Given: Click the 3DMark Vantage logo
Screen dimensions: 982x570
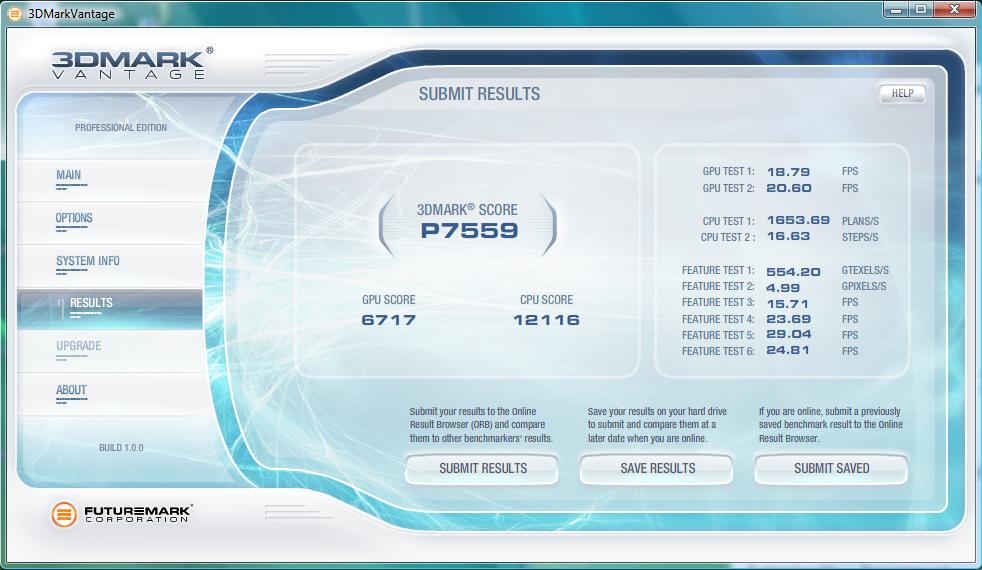Looking at the screenshot, I should 132,64.
